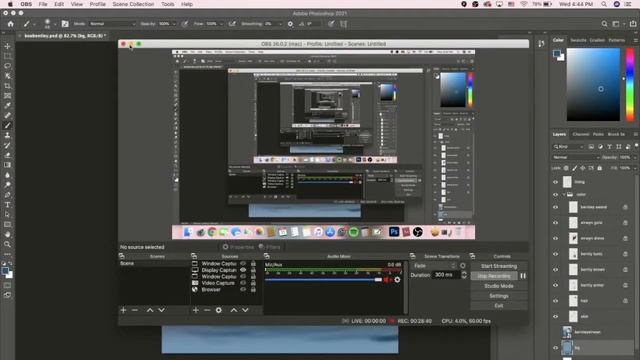The image size is (640, 360).
Task: Select the Eyedropper tool
Action: [7, 106]
